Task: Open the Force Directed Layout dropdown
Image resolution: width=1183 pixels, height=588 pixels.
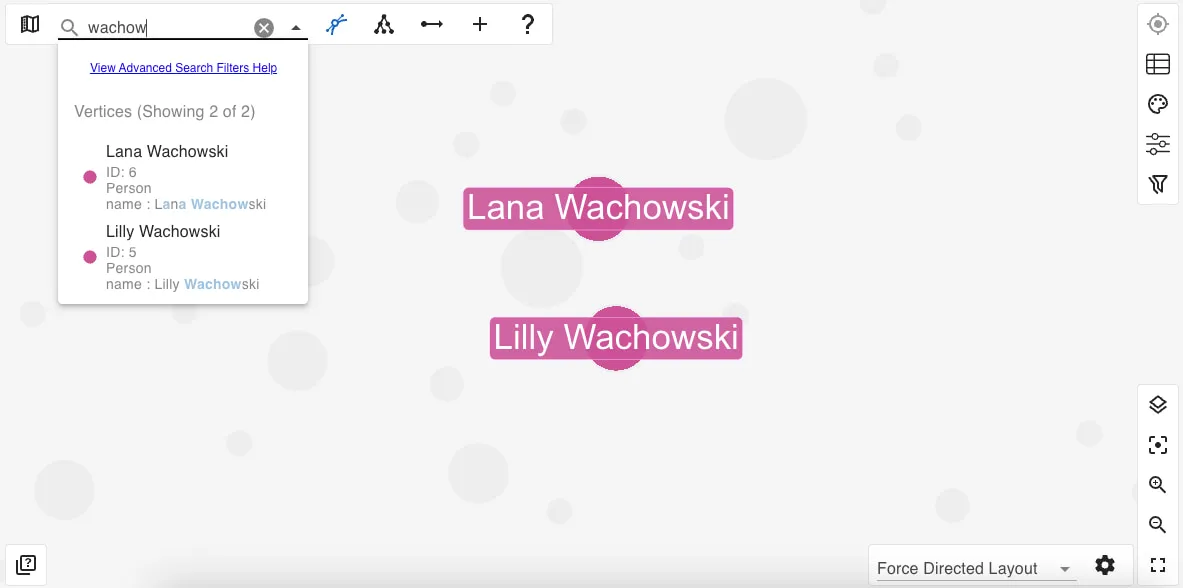Action: click(x=975, y=568)
